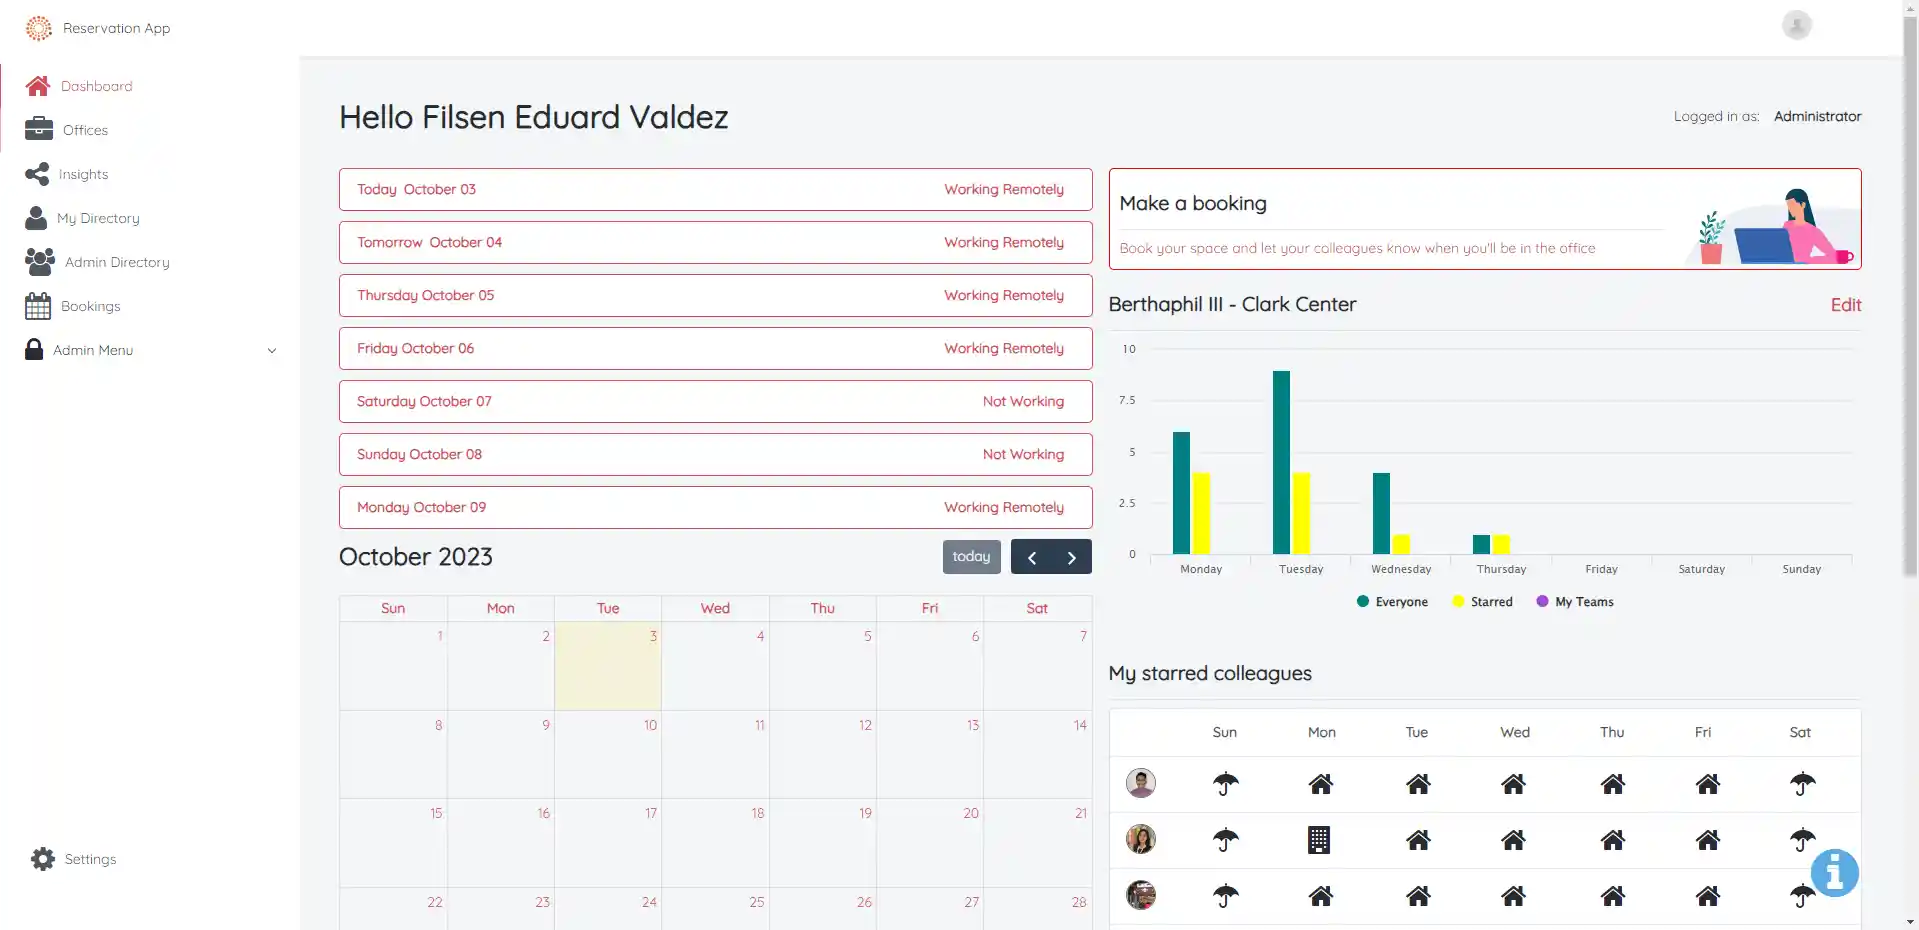Open the user avatar in the top bar
1919x930 pixels.
(1796, 25)
